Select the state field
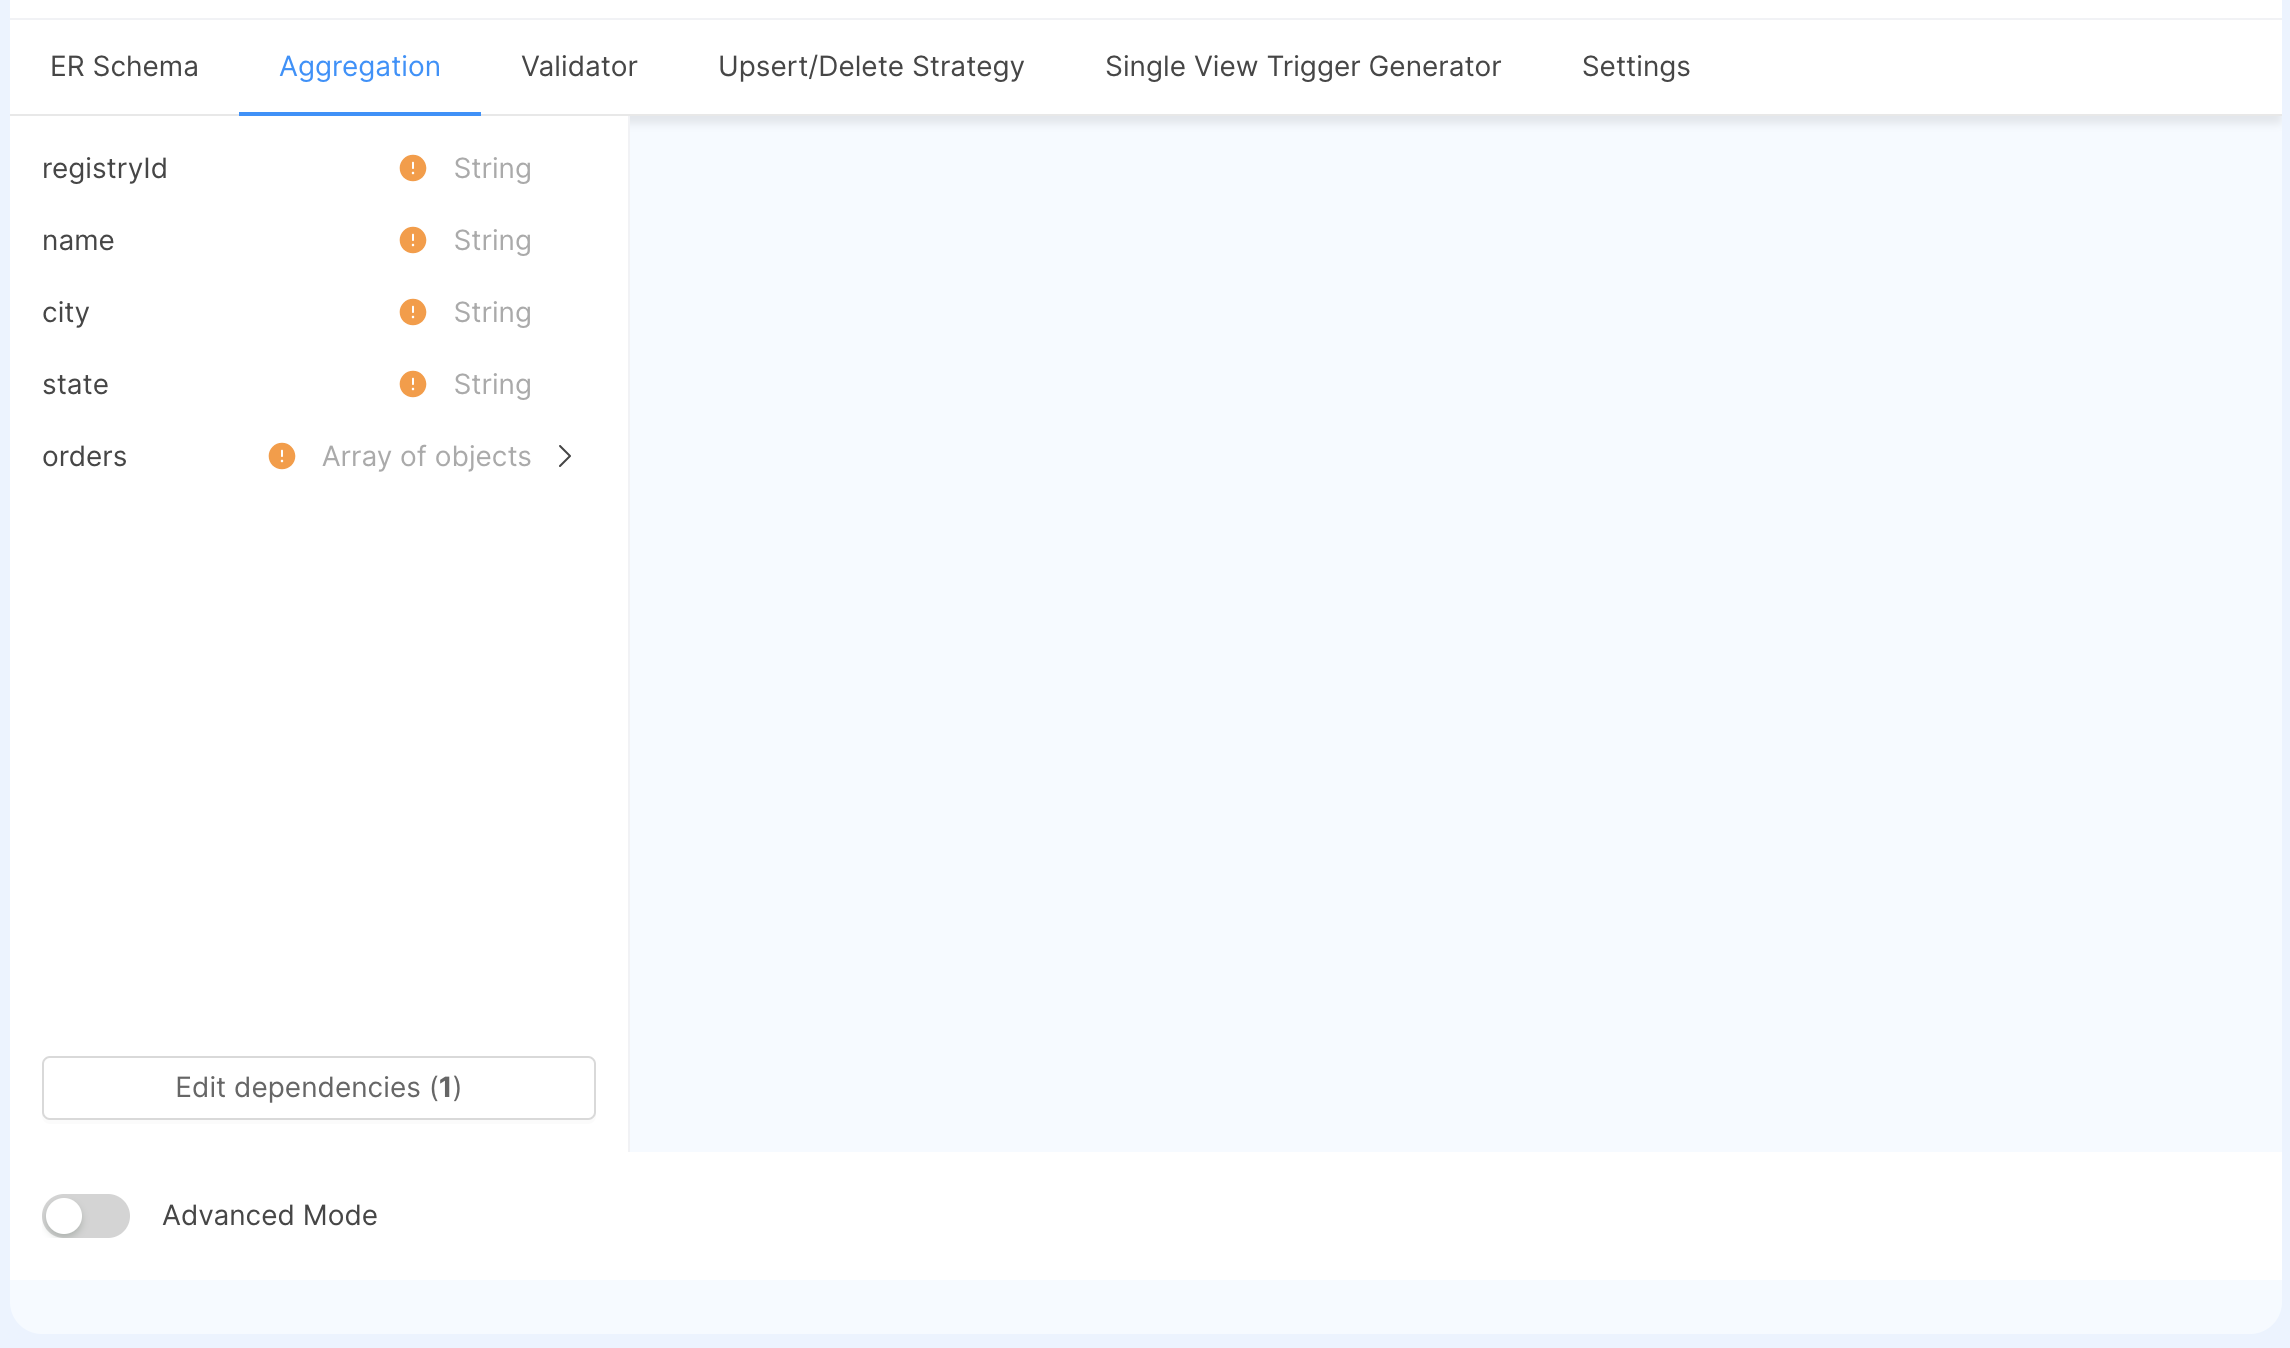2290x1348 pixels. pyautogui.click(x=74, y=384)
